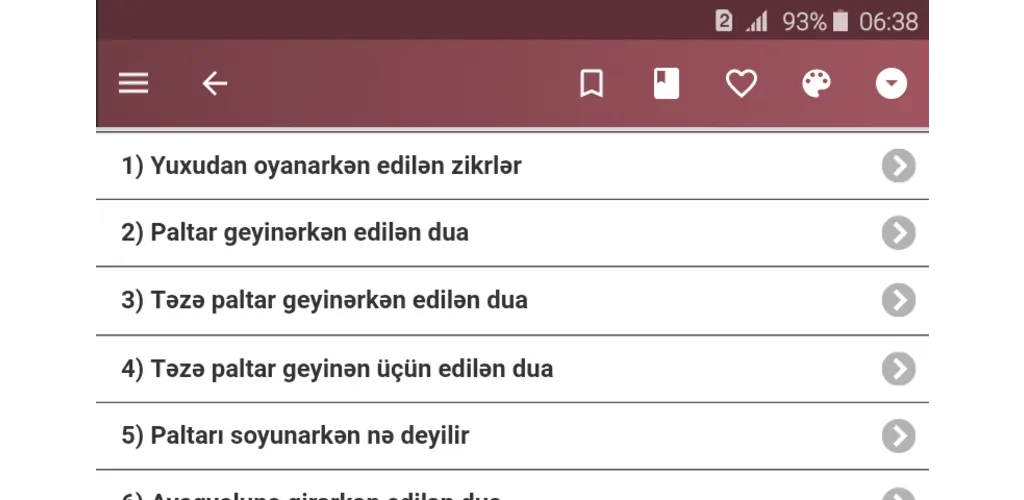The width and height of the screenshot is (1024, 500).
Task: Tap arrow next to Paltar geyinərkən edilən dua
Action: 899,233
